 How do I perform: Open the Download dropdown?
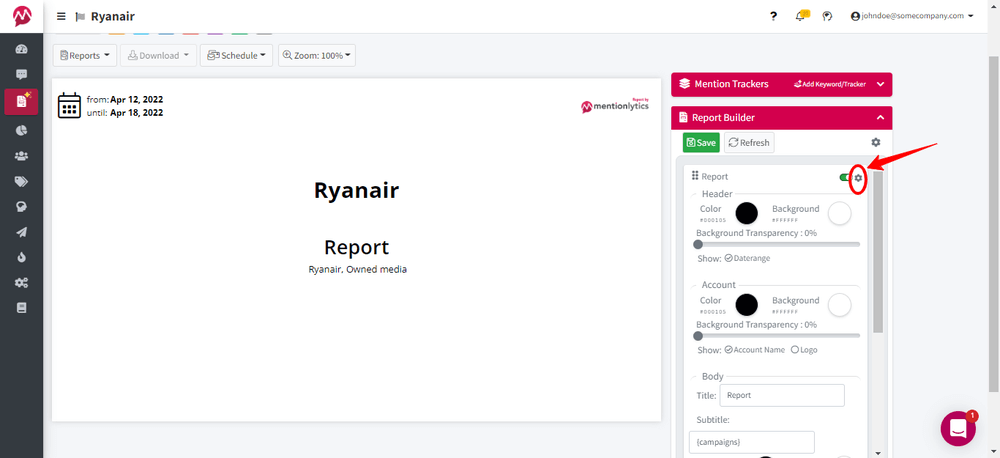pyautogui.click(x=158, y=55)
